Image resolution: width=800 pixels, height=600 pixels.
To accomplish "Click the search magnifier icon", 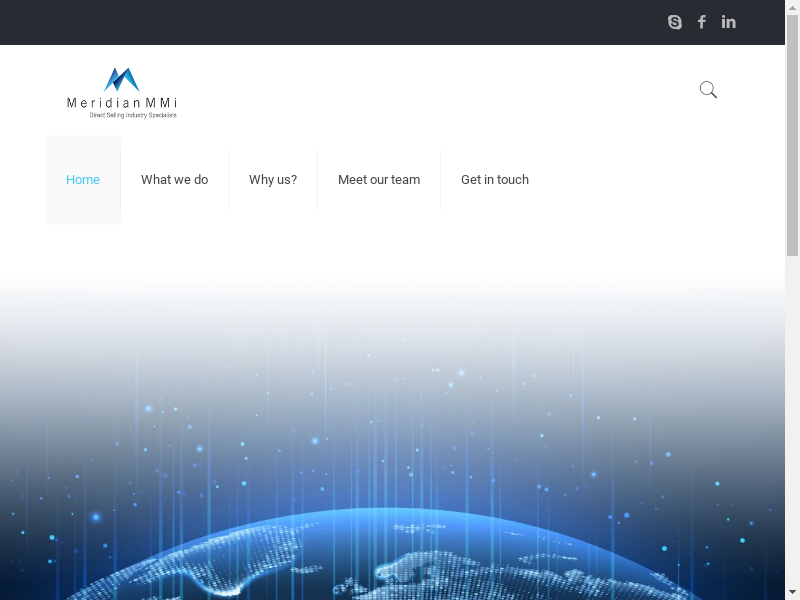I will click(708, 90).
